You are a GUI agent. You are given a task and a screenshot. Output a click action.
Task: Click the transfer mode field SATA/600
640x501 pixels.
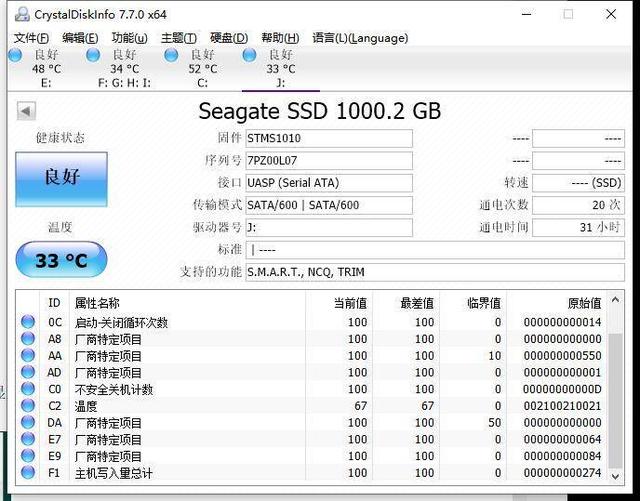[x=329, y=205]
